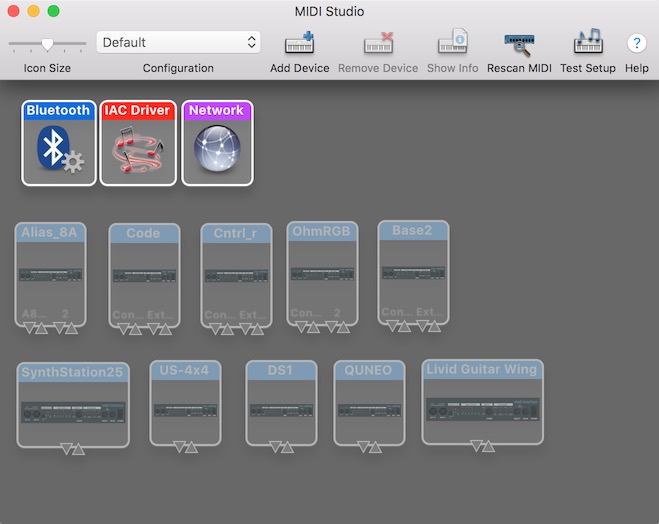
Task: Open Help with question mark button
Action: tap(636, 43)
